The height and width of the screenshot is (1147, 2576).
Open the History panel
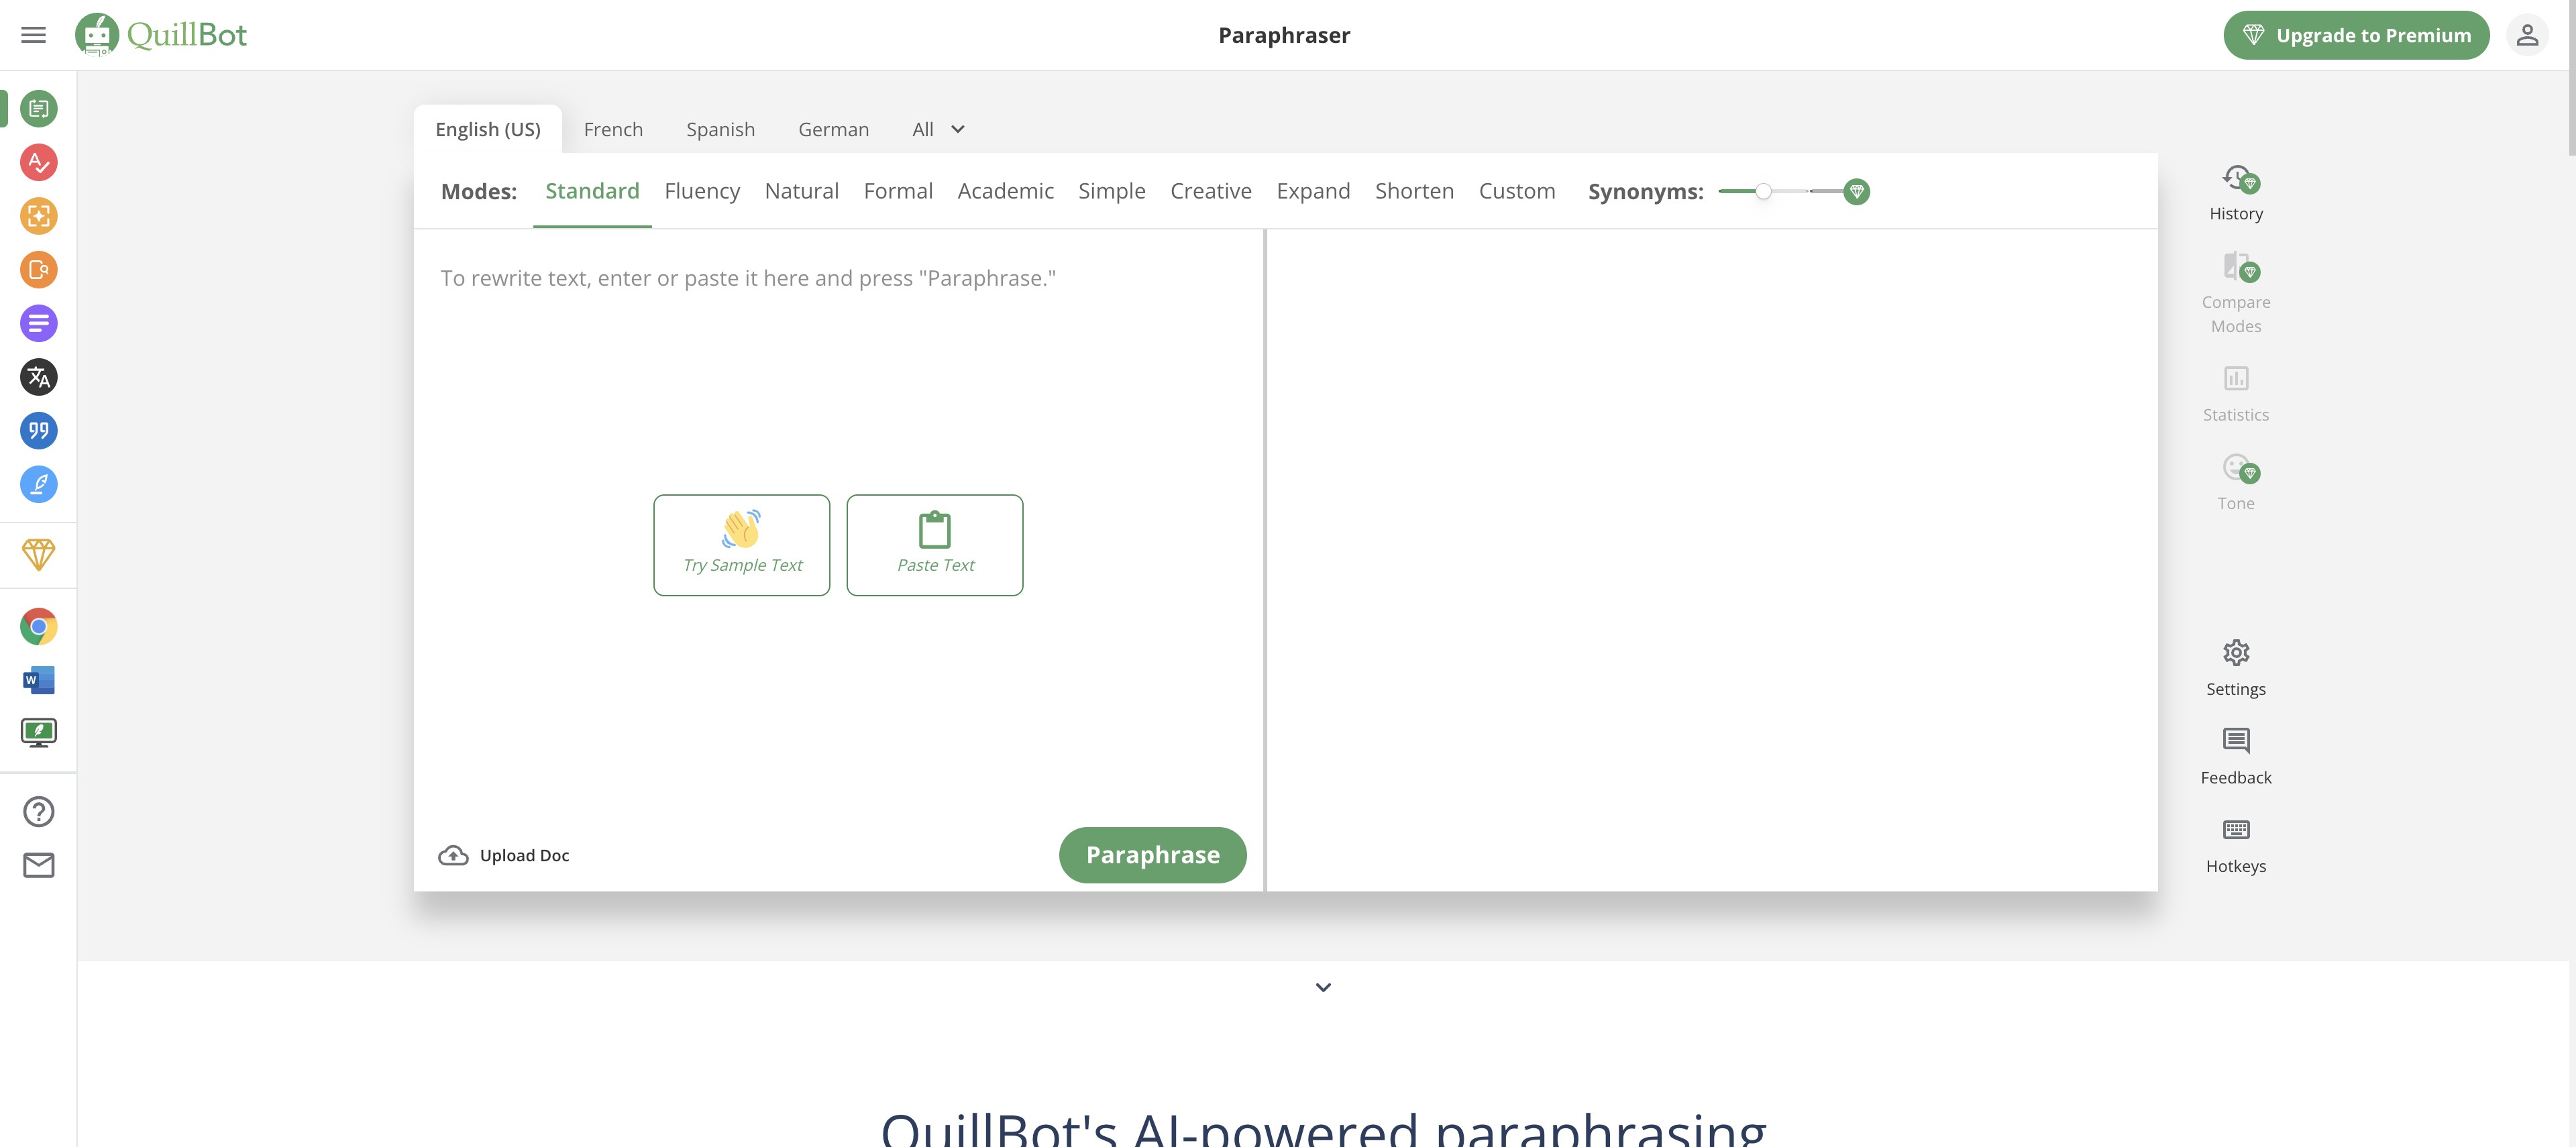click(x=2236, y=194)
